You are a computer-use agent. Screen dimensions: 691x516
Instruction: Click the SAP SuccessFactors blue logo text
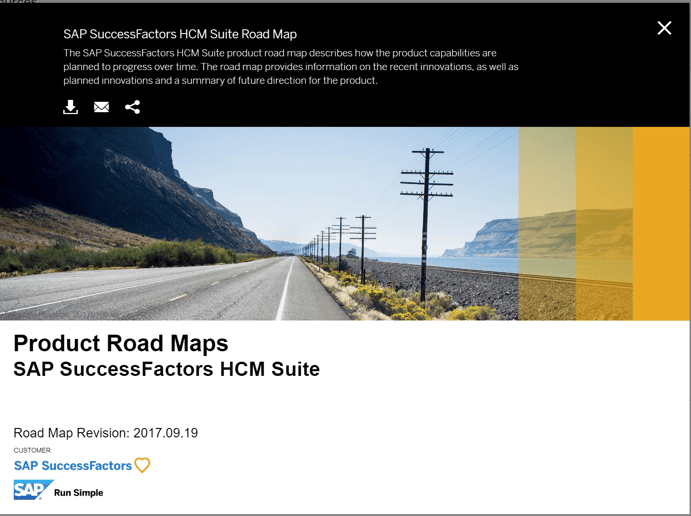tap(73, 466)
